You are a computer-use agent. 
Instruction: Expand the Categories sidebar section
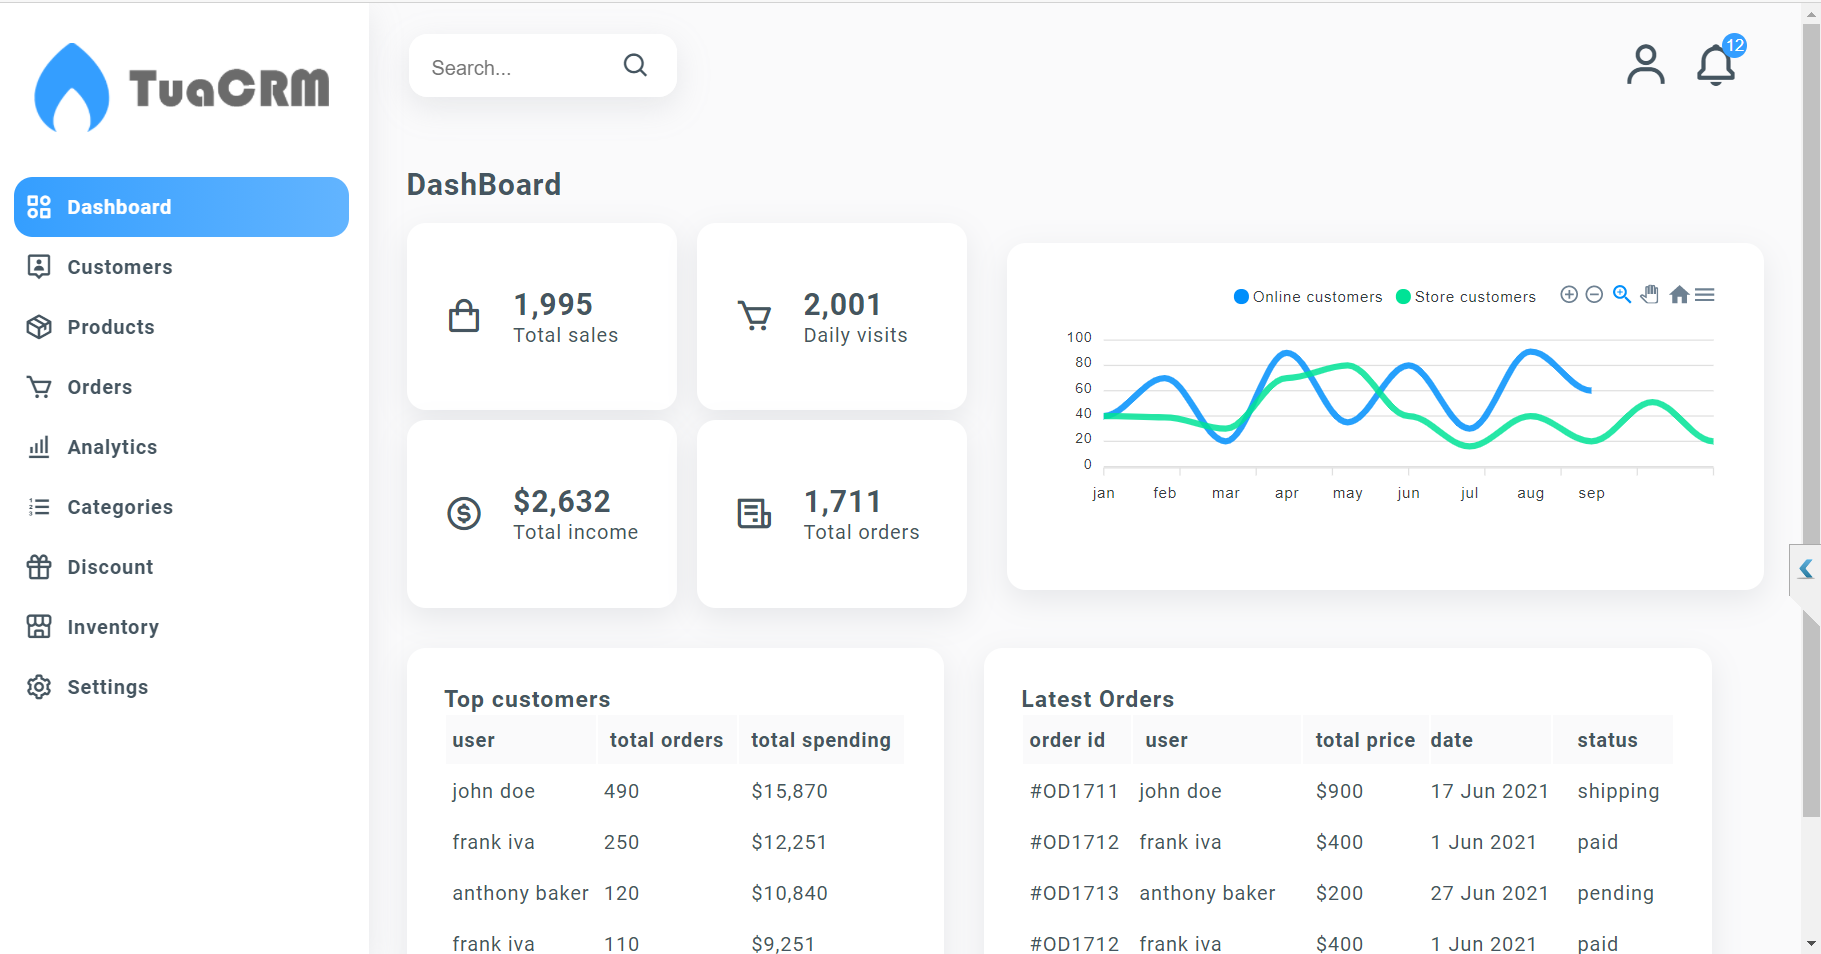click(x=119, y=507)
